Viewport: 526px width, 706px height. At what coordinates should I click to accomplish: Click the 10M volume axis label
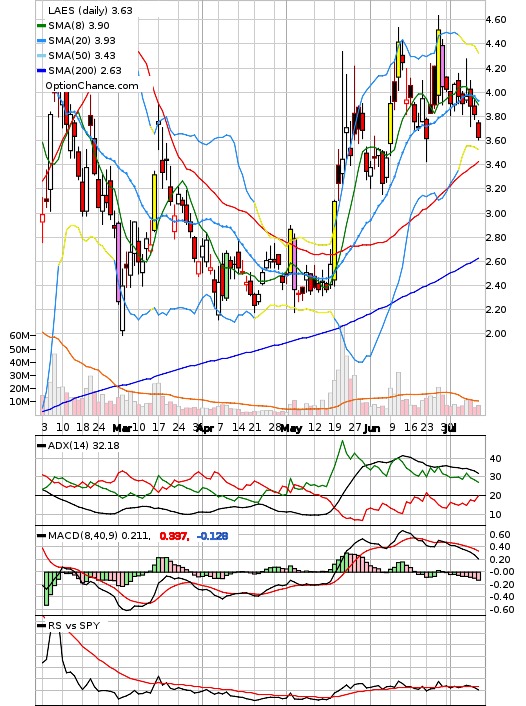20,401
